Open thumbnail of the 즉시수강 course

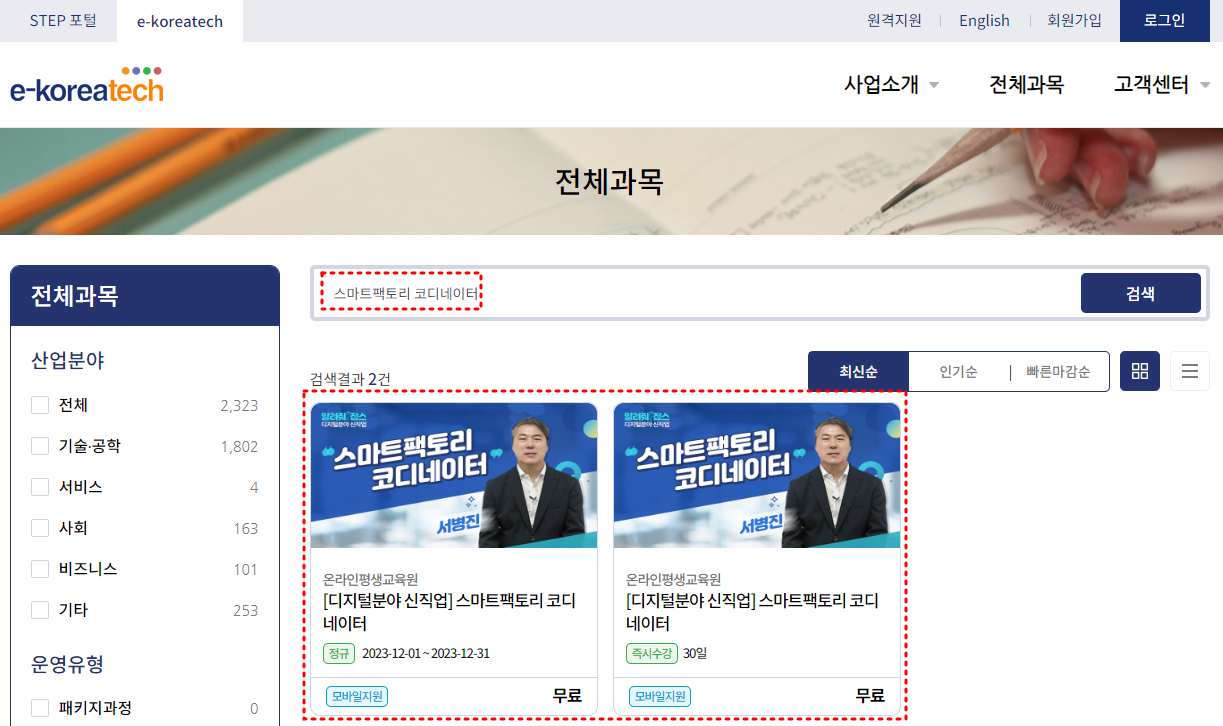coord(757,475)
